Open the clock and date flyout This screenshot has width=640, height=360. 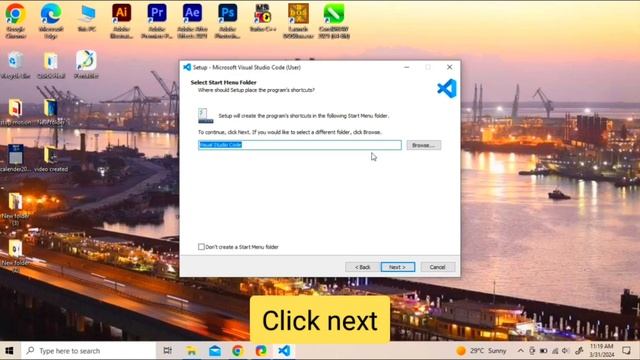coord(602,351)
